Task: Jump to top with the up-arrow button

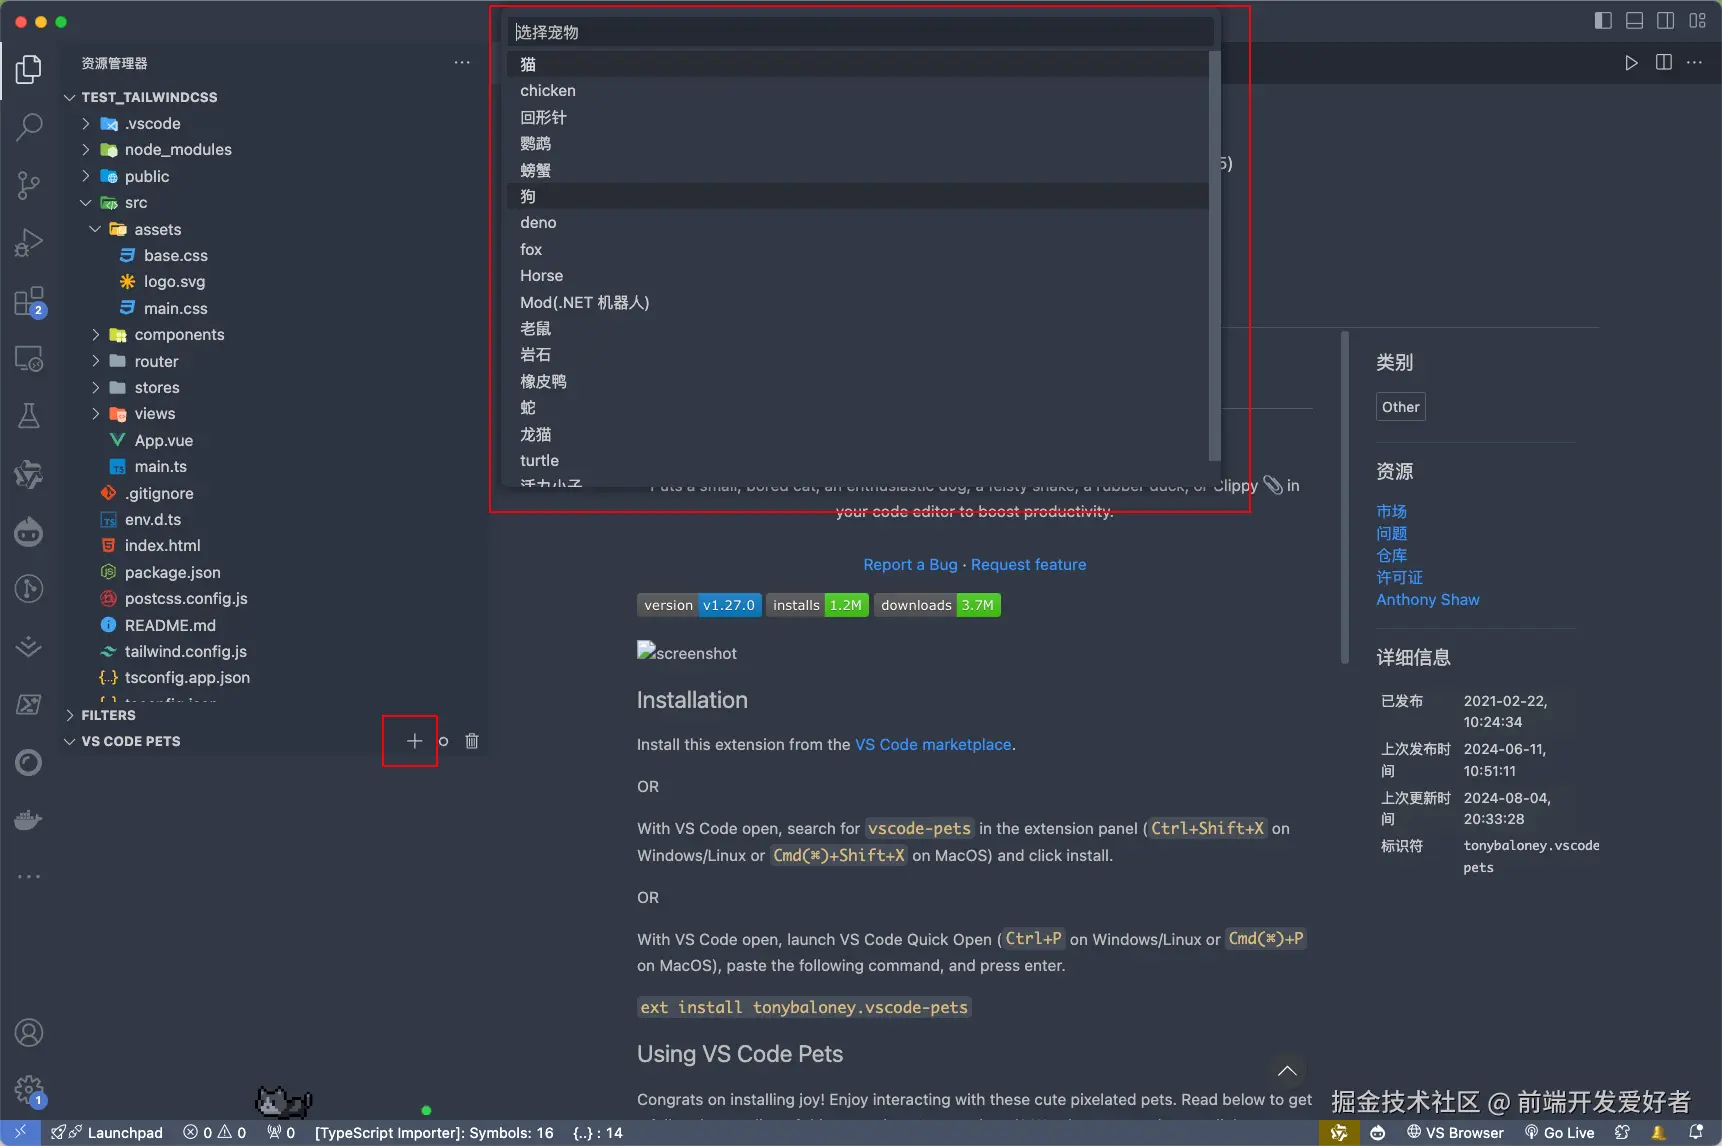Action: point(1287,1071)
